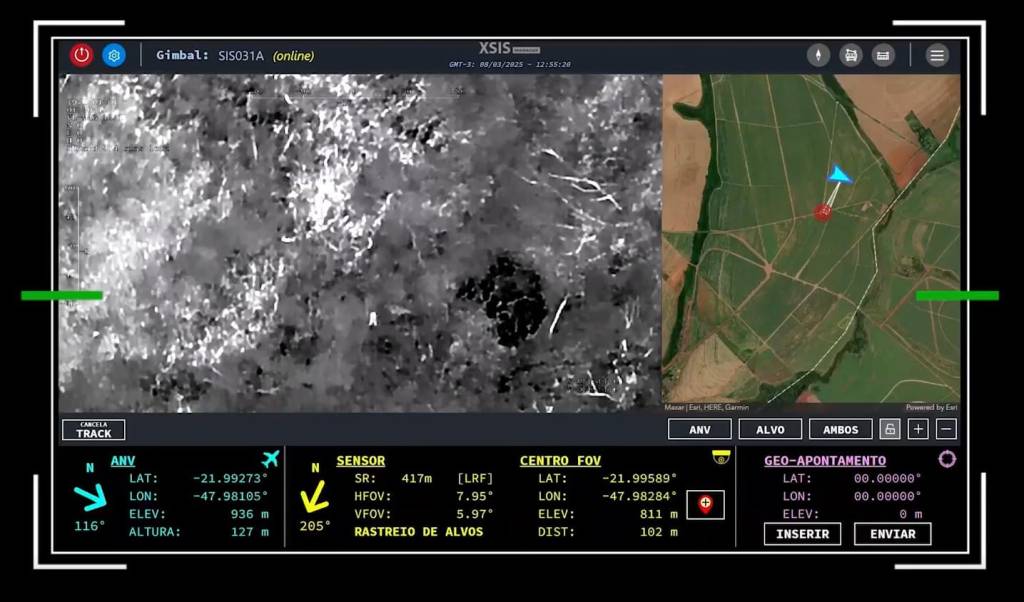Open the hamburger menu
This screenshot has width=1024, height=602.
937,55
